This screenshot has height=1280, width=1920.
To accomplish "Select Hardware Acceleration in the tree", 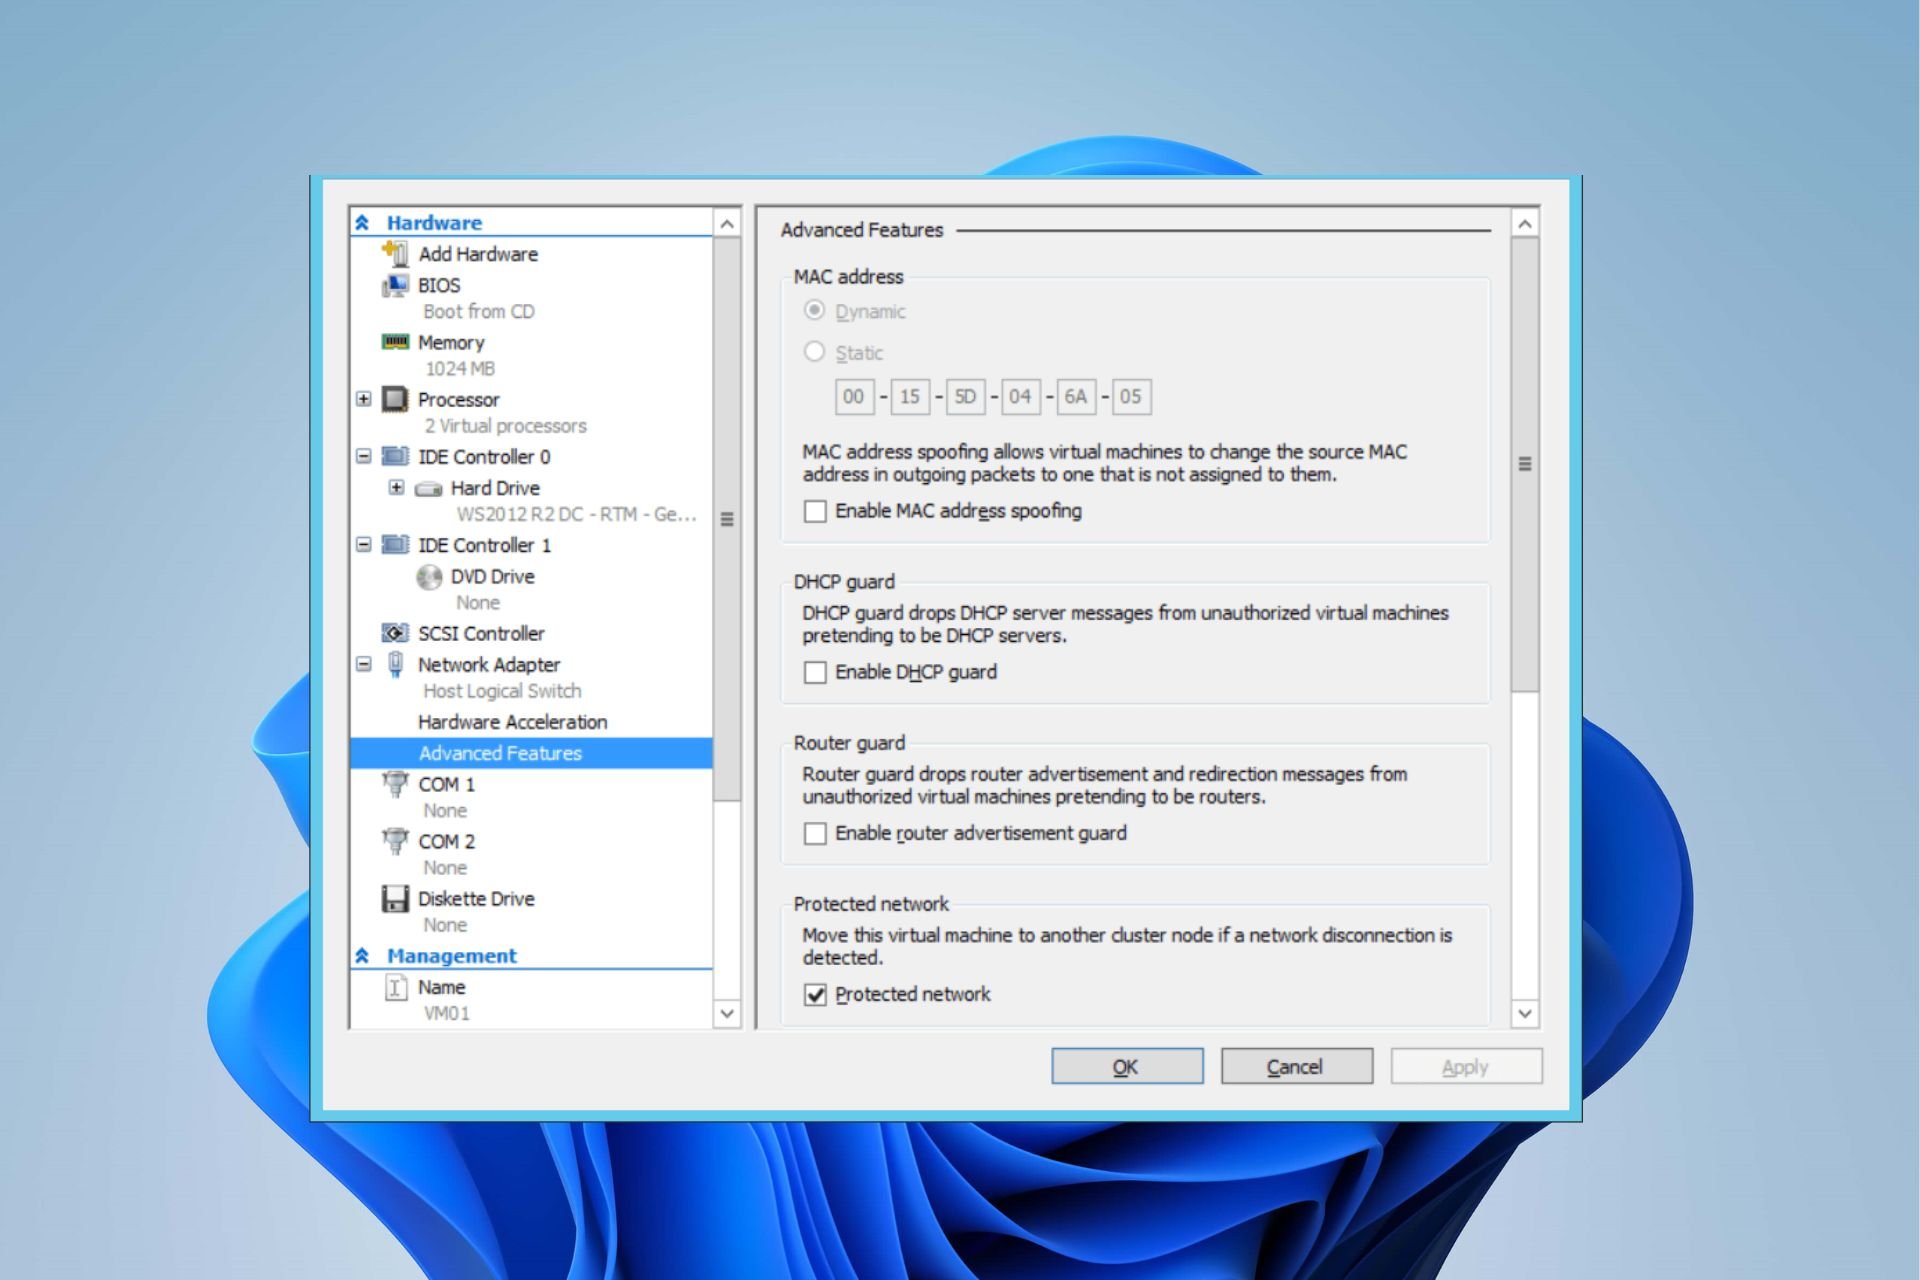I will [513, 722].
